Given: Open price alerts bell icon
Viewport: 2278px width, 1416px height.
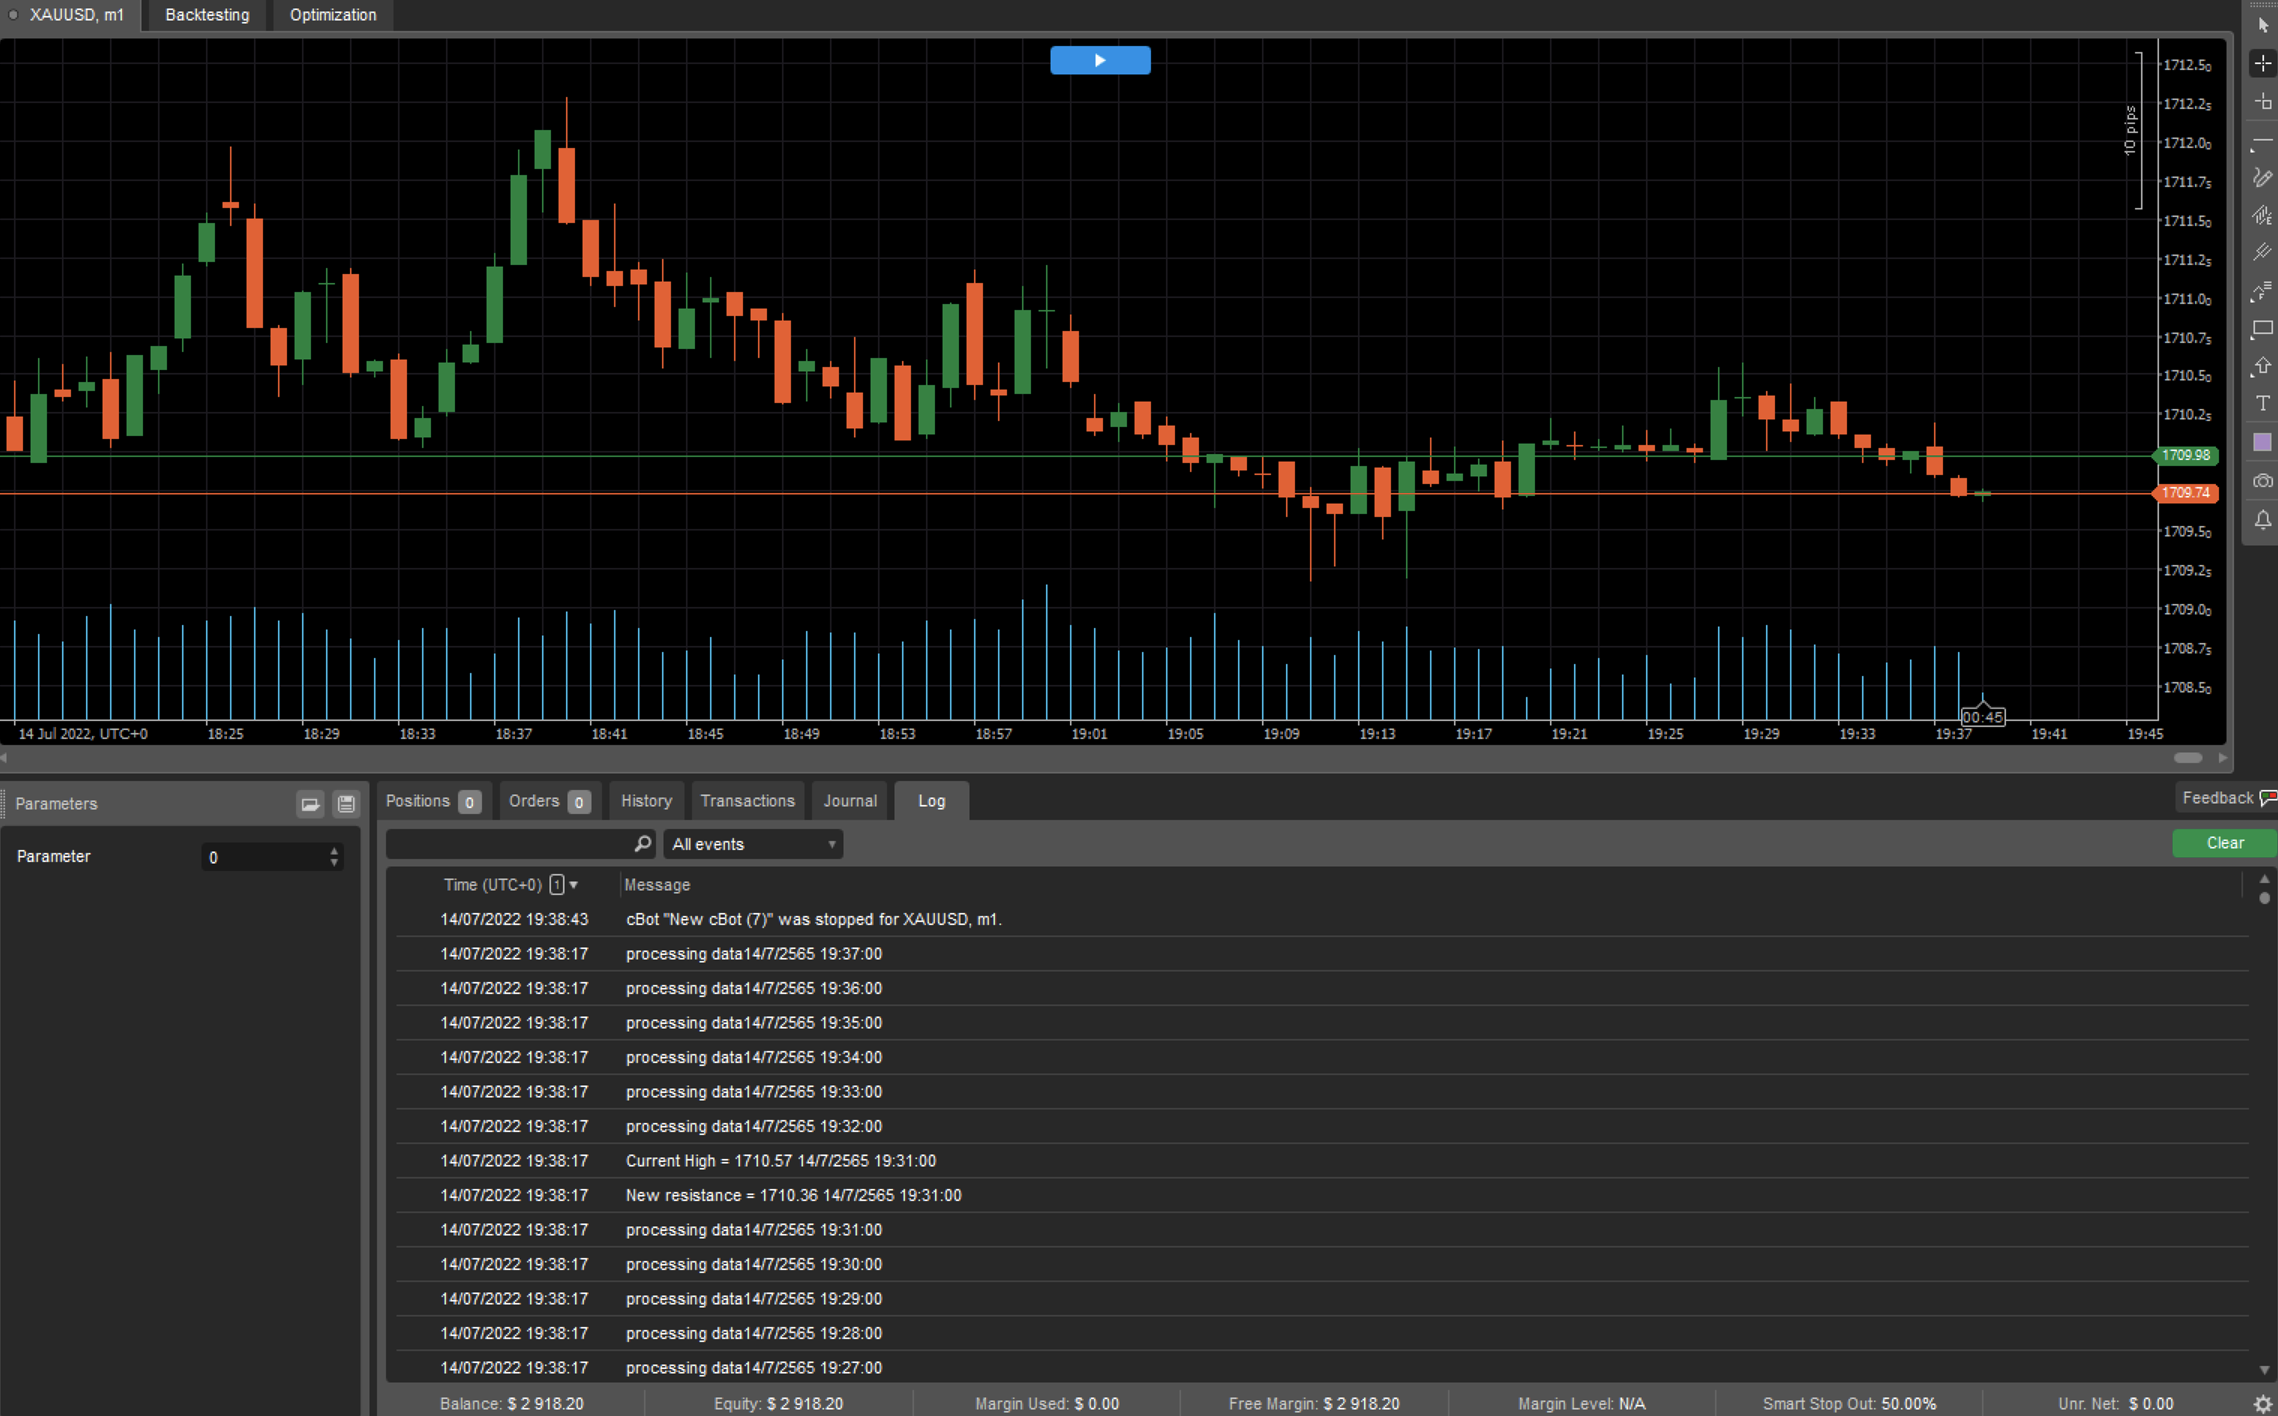Looking at the screenshot, I should [x=2263, y=519].
